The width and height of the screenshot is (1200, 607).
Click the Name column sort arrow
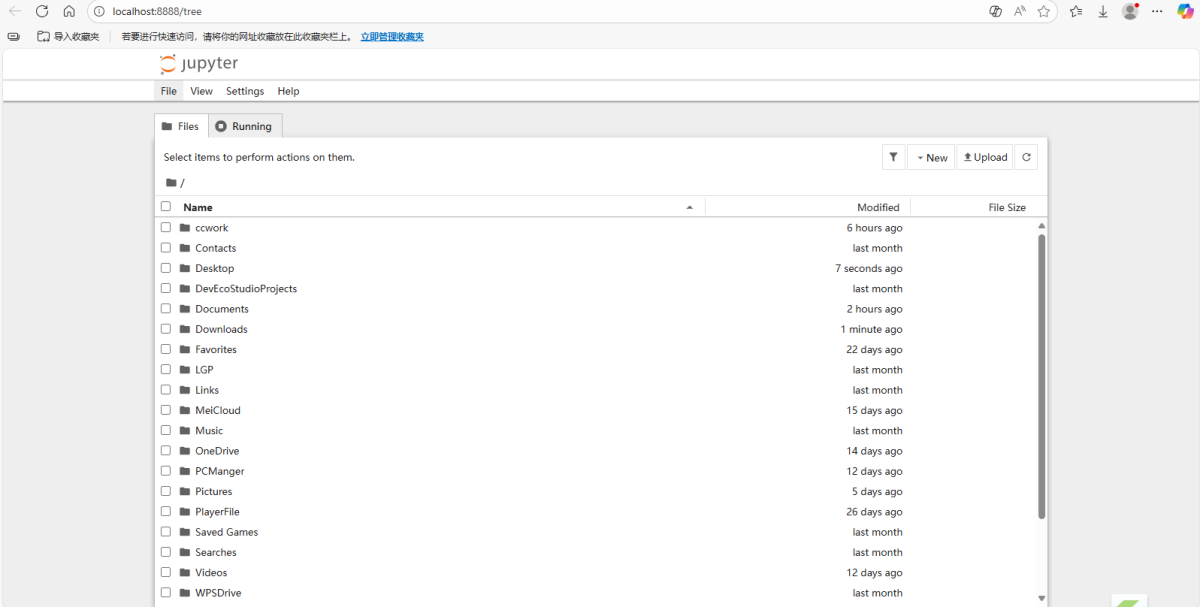pyautogui.click(x=690, y=207)
